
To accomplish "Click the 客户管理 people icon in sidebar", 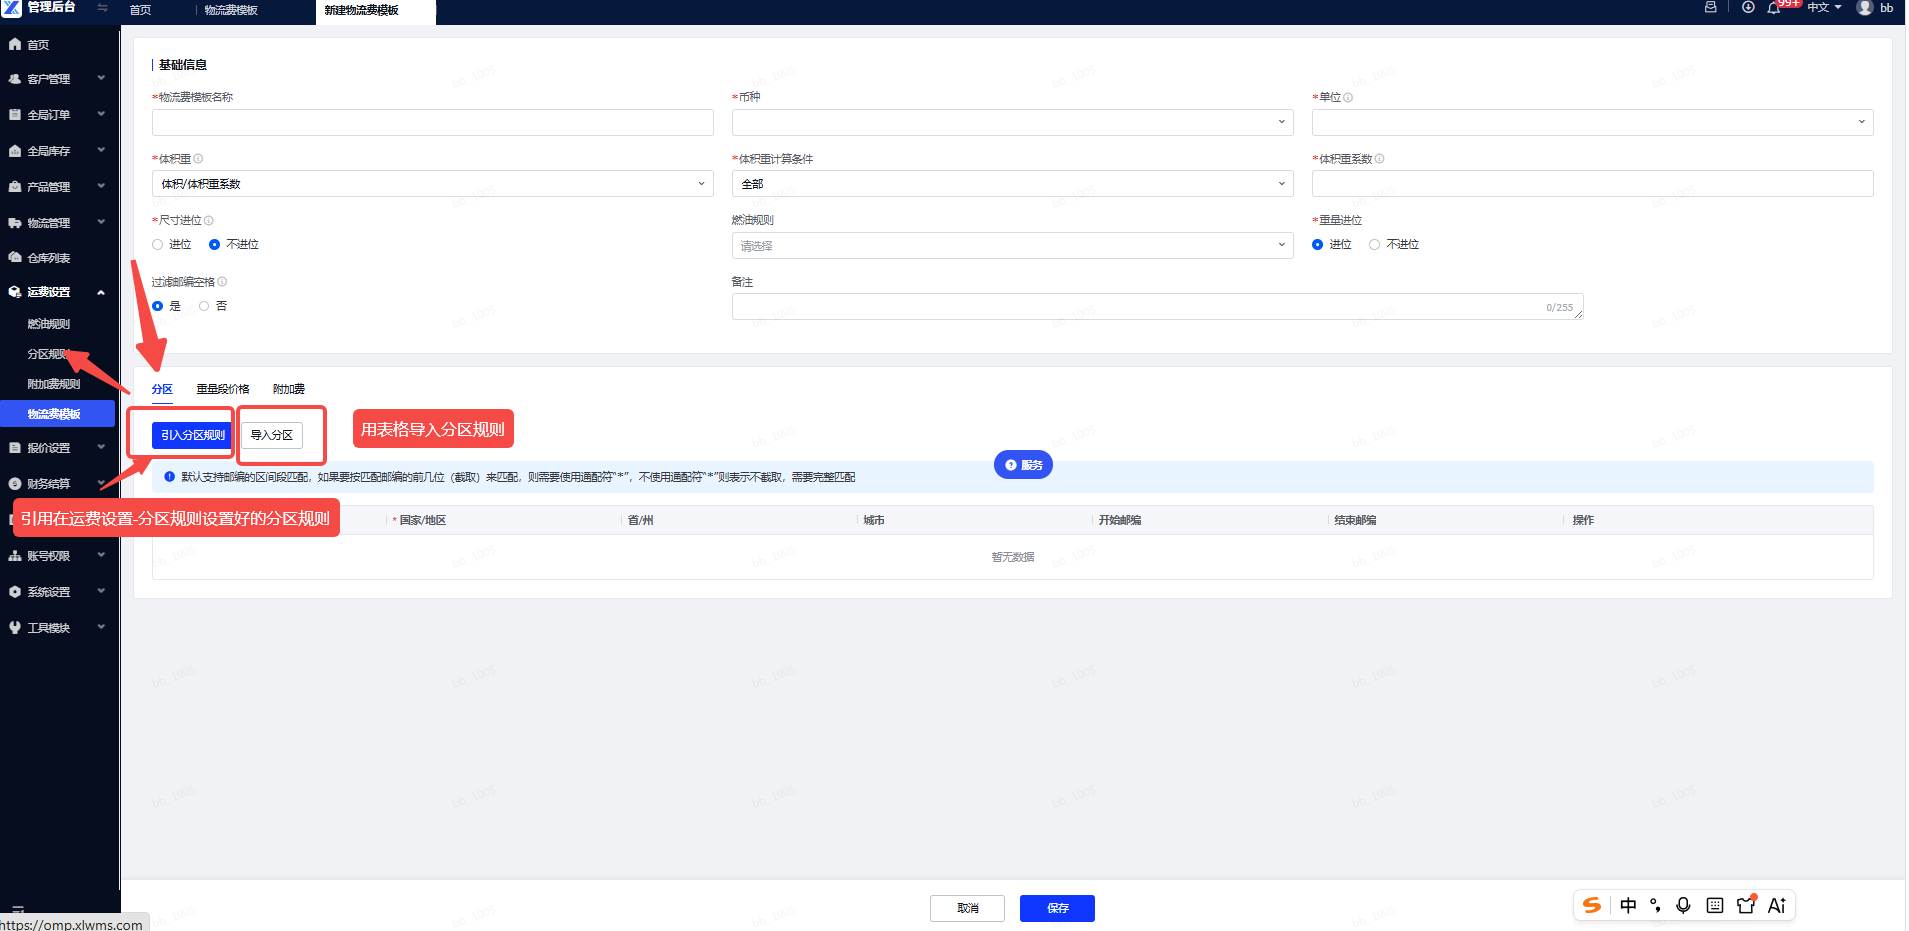I will tap(15, 79).
